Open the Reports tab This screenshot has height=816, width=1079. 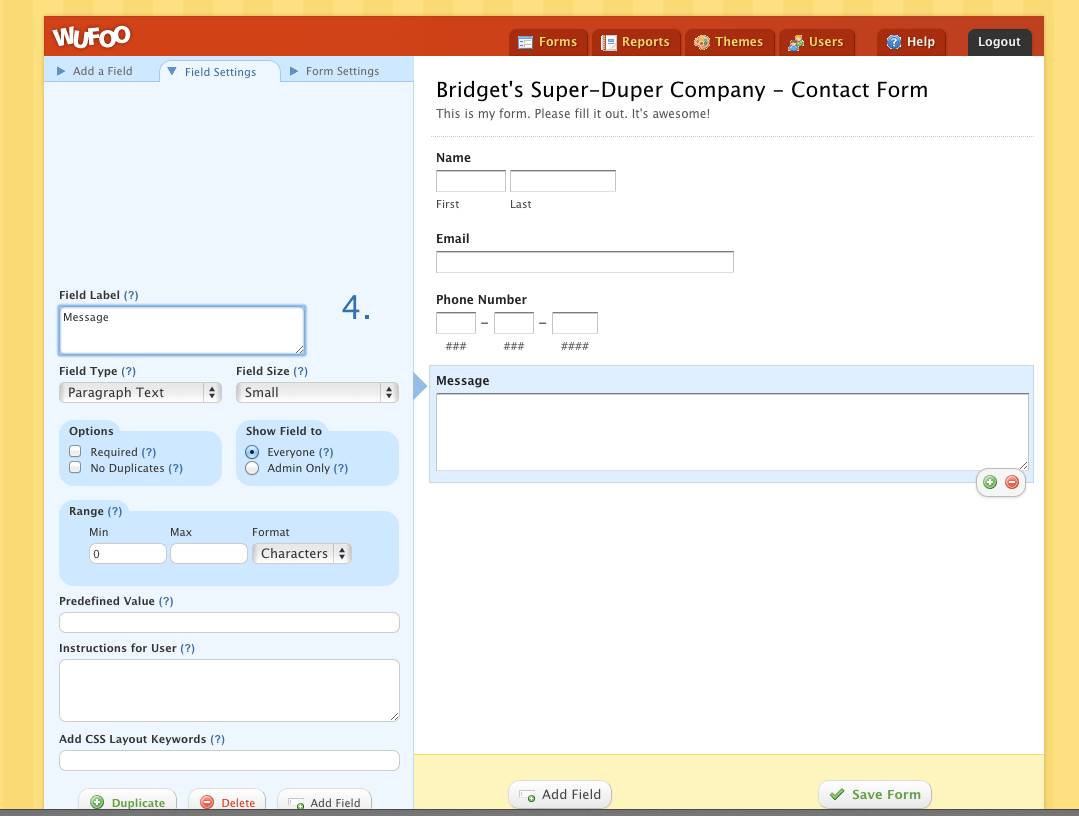(x=636, y=42)
